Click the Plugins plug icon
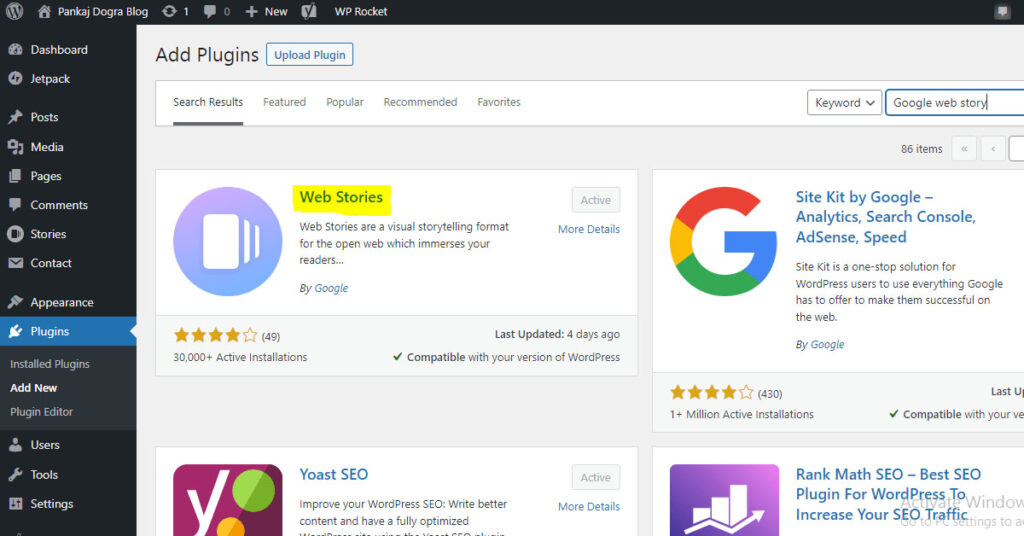Screen dimensions: 1024x536 click(16, 331)
